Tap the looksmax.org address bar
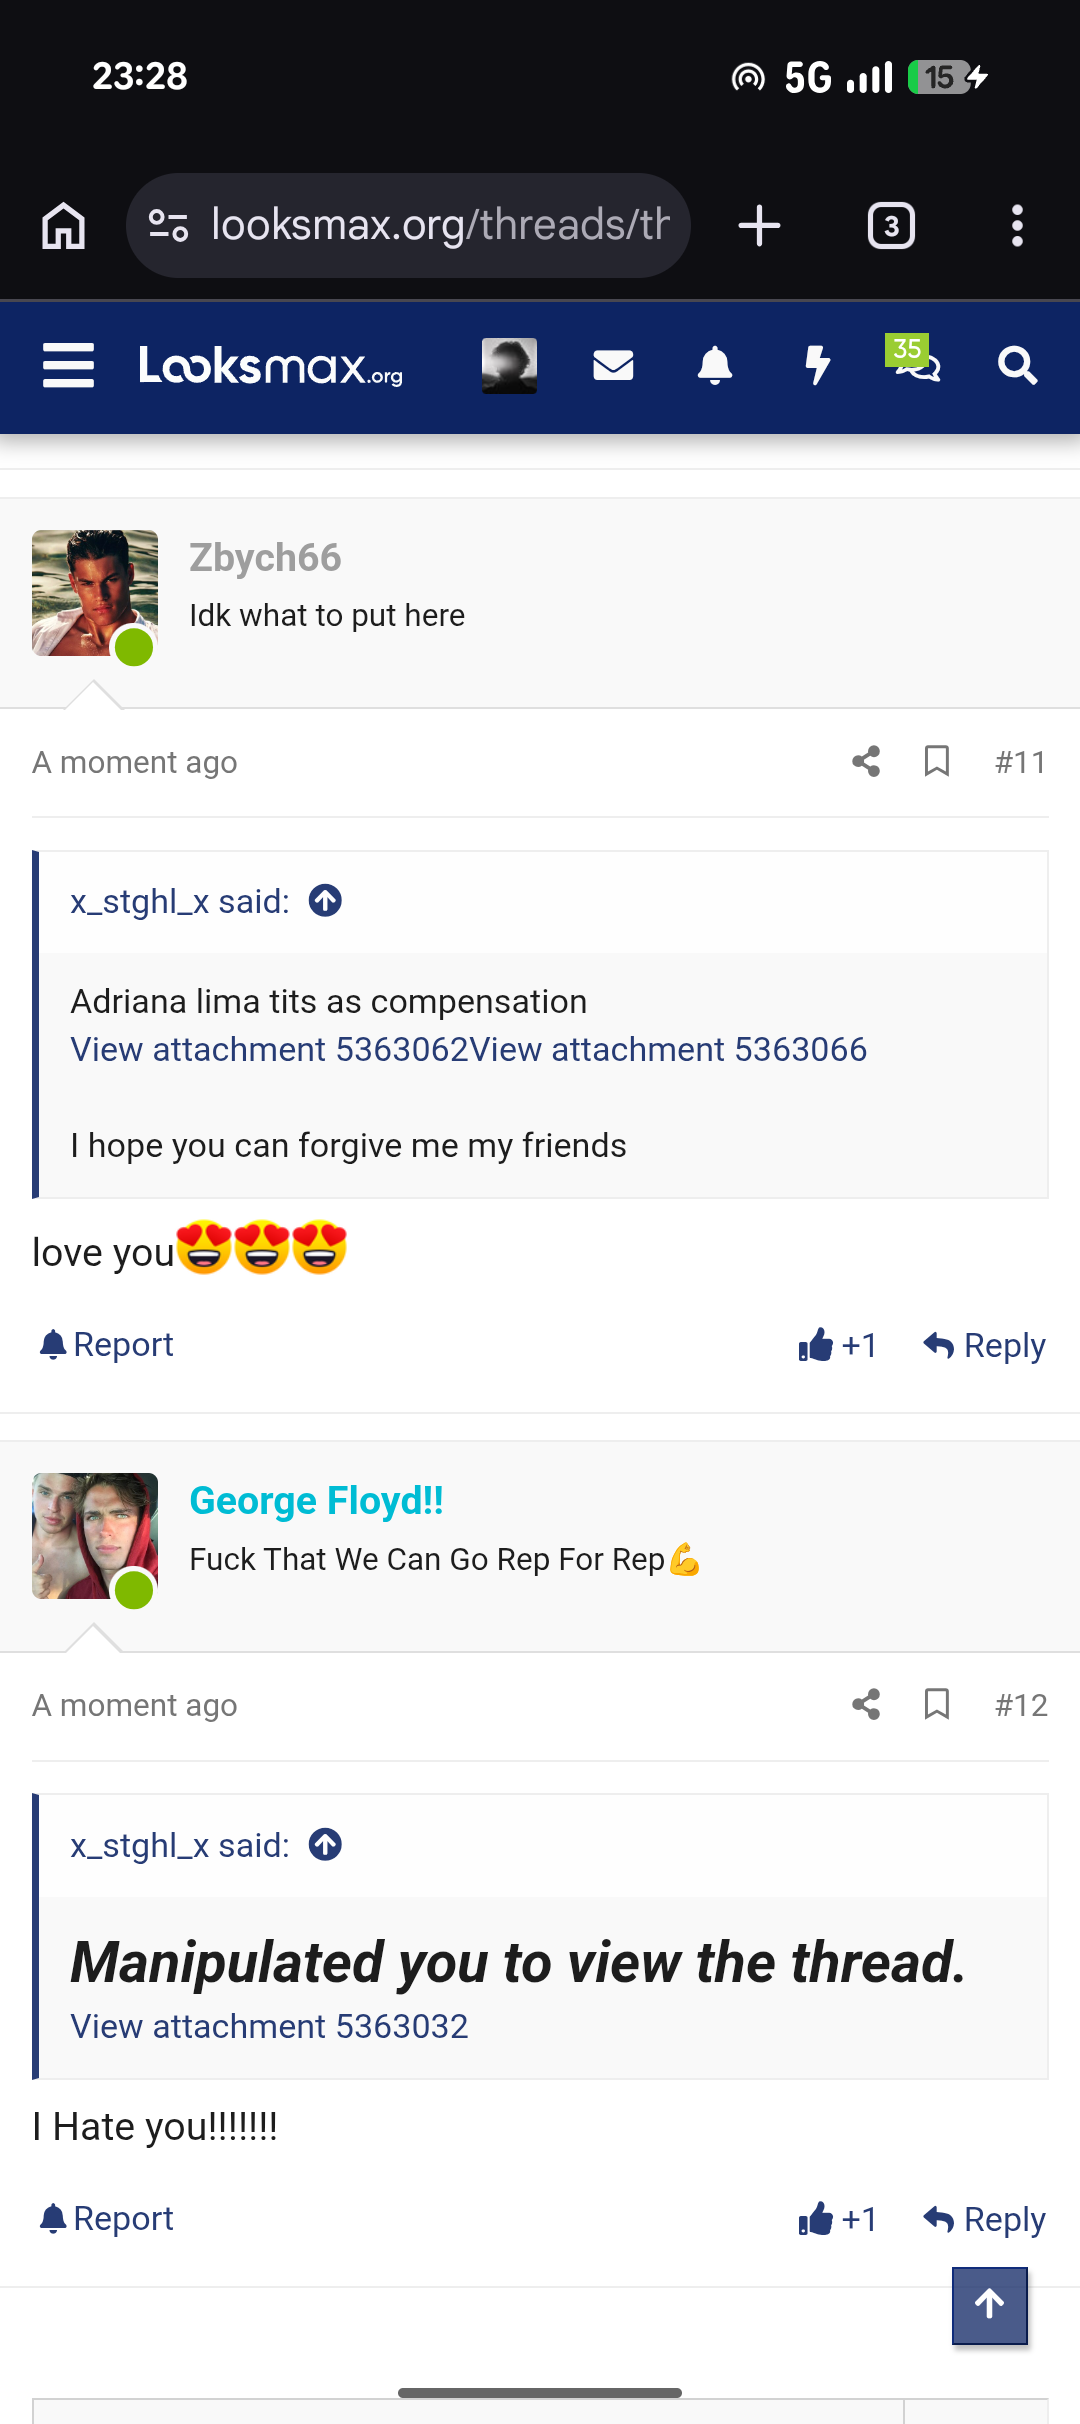The width and height of the screenshot is (1080, 2424). tap(408, 226)
